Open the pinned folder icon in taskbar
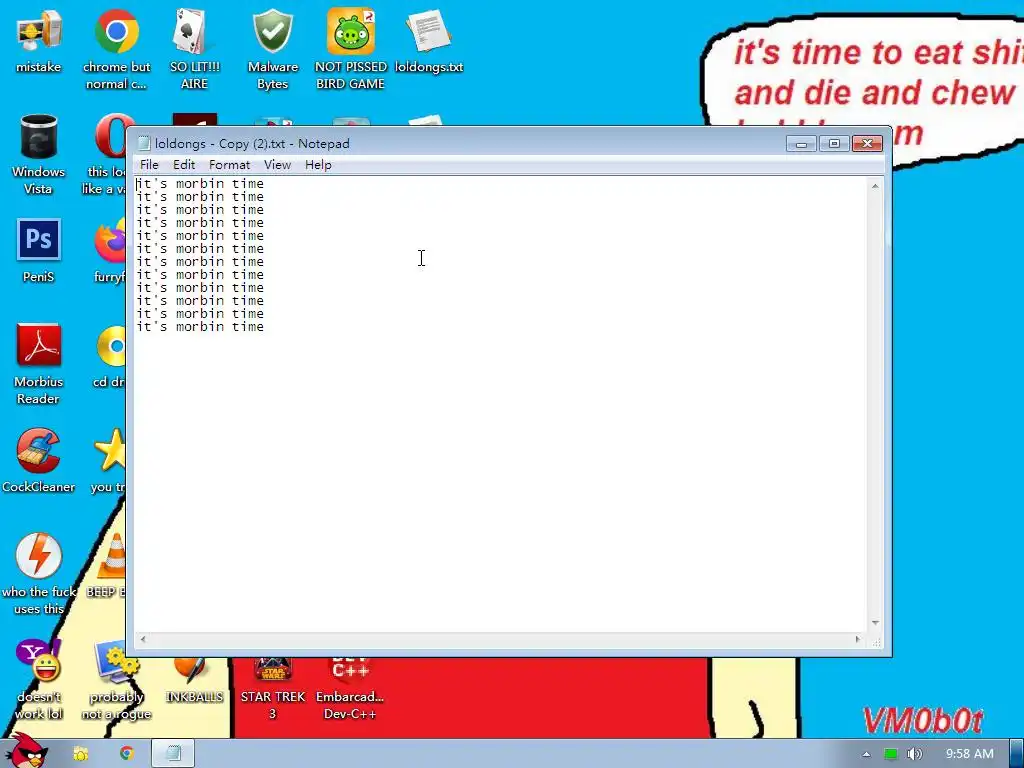Image resolution: width=1024 pixels, height=768 pixels. 80,754
